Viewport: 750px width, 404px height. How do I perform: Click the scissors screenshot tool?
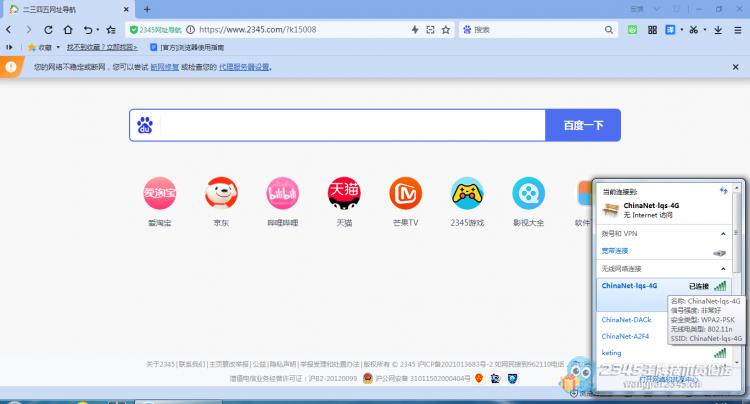pyautogui.click(x=694, y=30)
